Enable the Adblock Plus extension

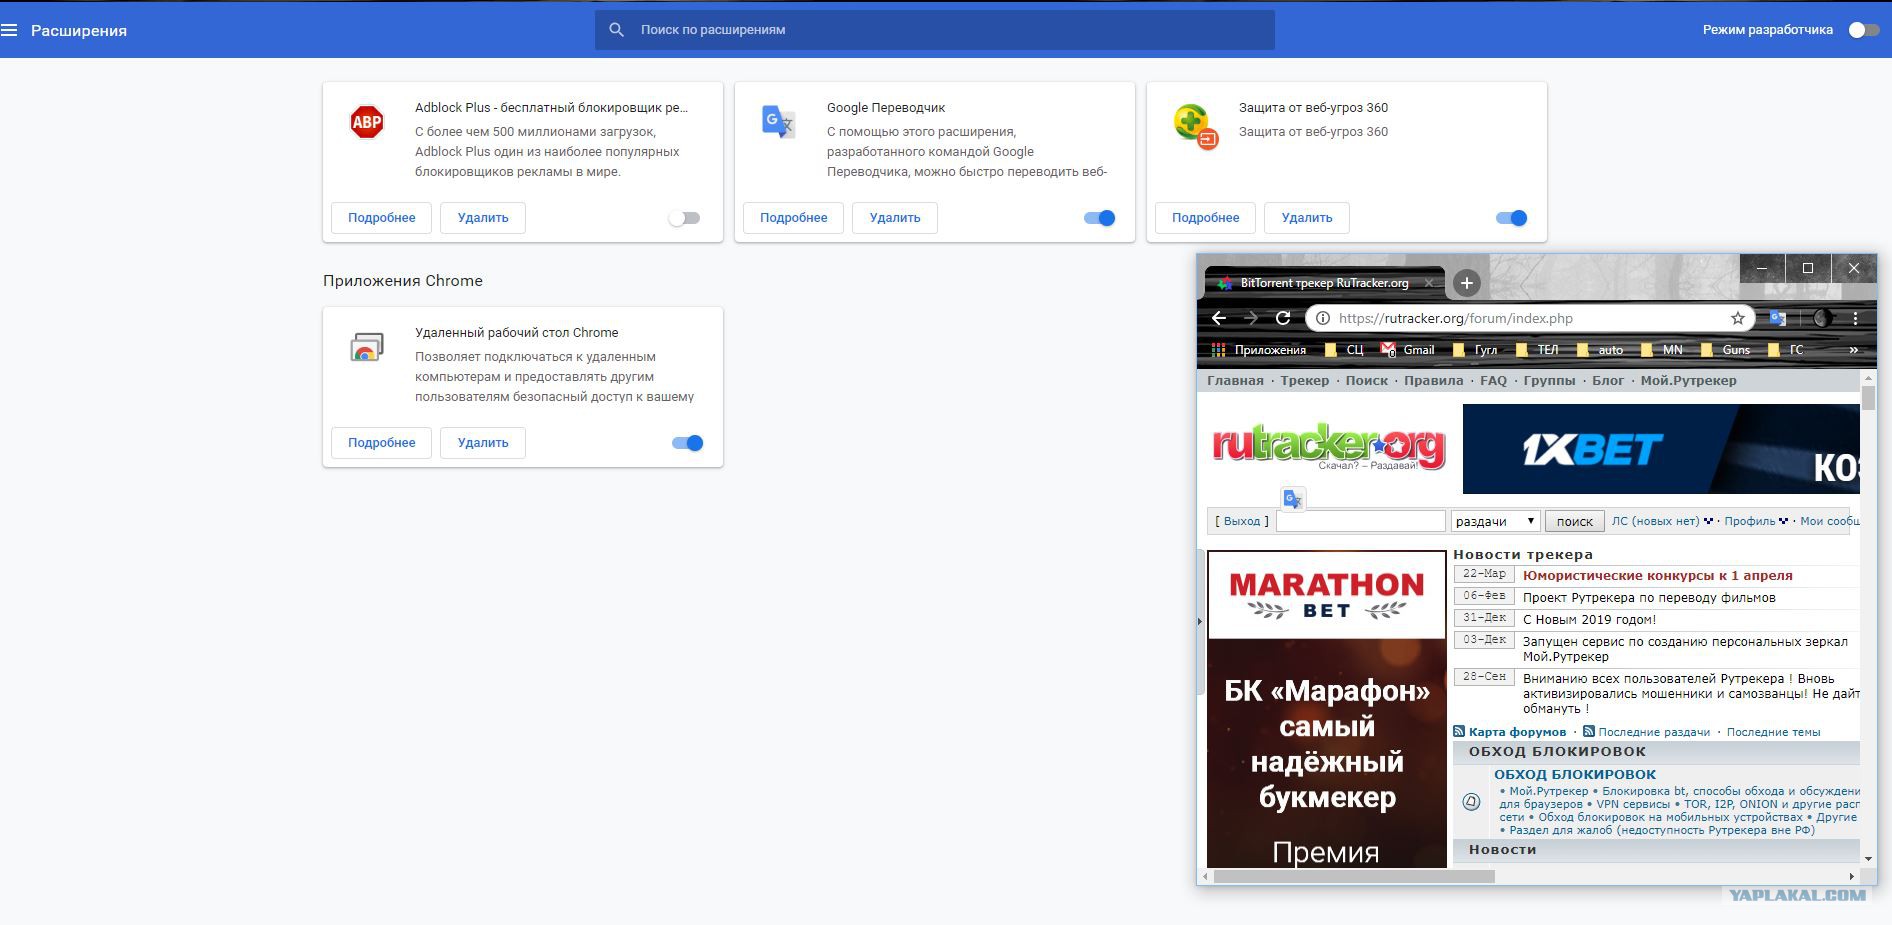(685, 218)
